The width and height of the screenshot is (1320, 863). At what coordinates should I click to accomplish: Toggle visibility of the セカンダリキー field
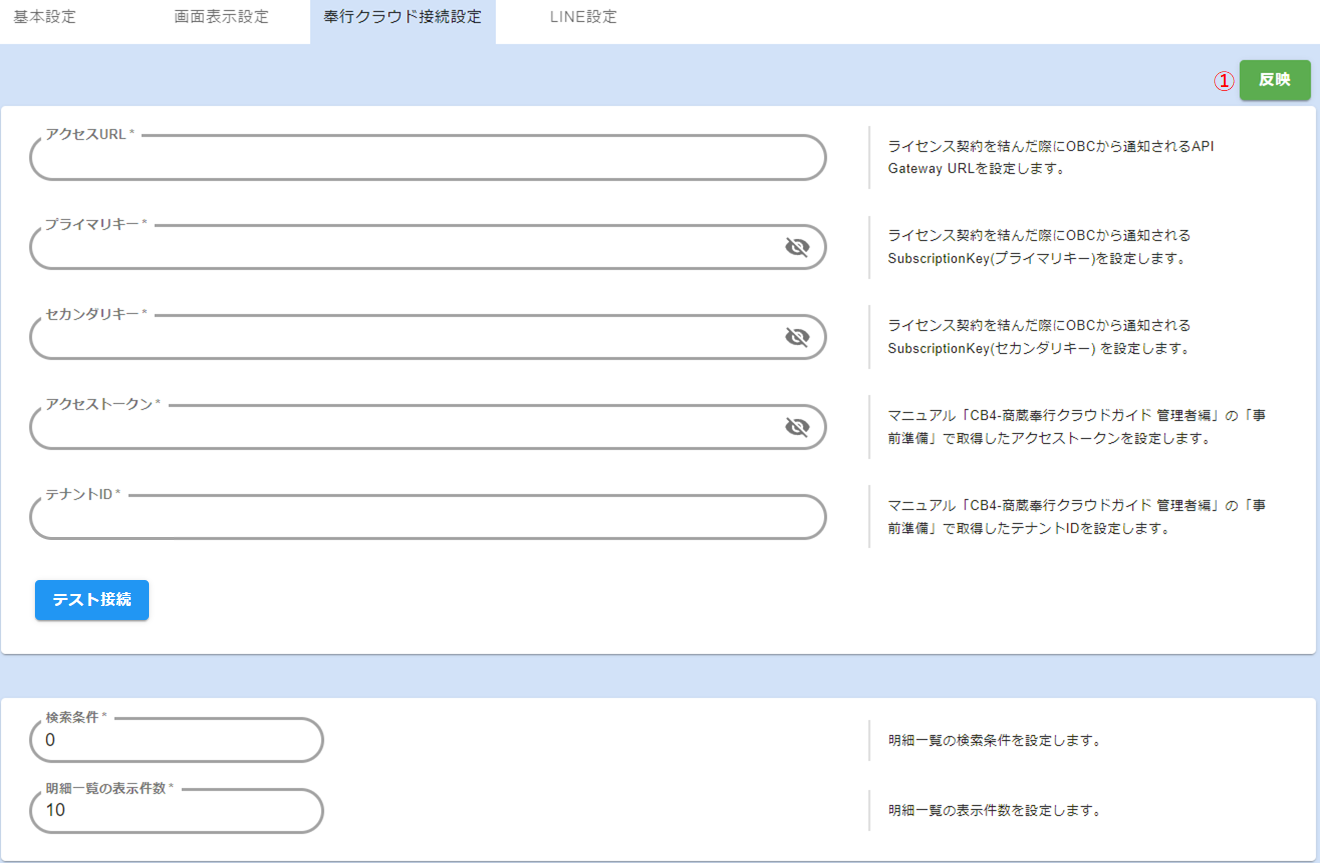pos(796,338)
